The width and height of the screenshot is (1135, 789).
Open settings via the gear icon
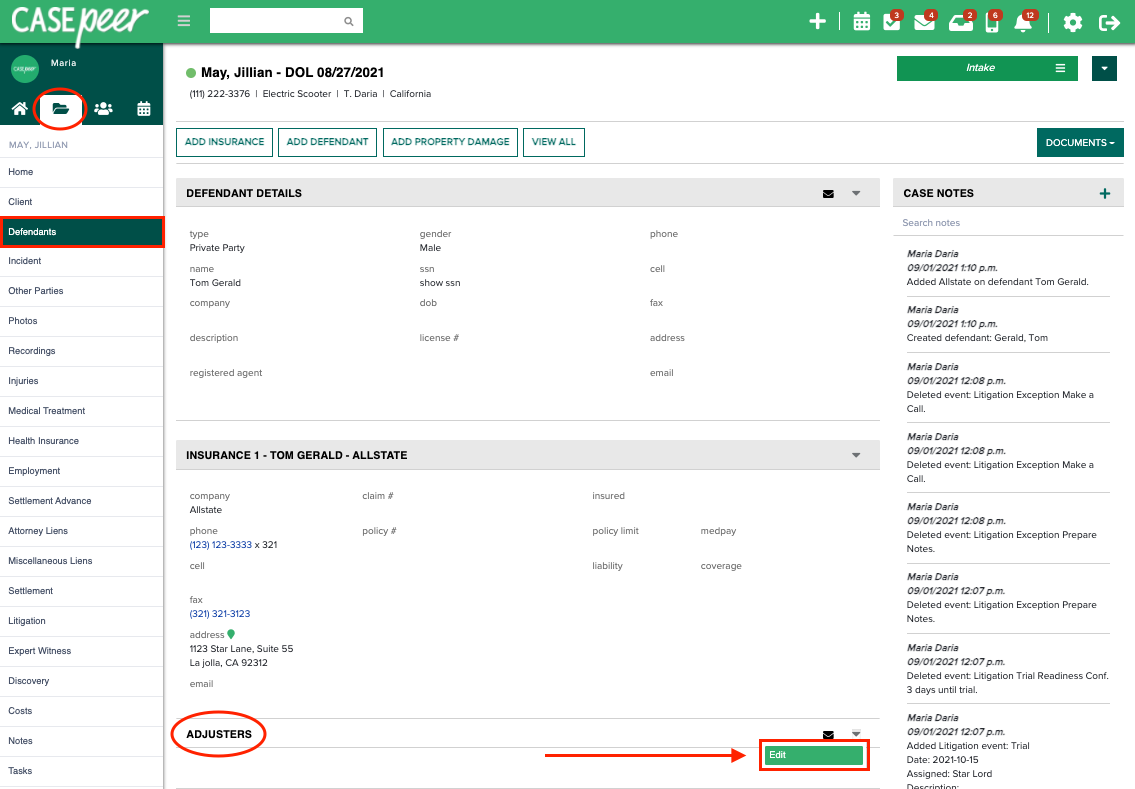coord(1072,21)
